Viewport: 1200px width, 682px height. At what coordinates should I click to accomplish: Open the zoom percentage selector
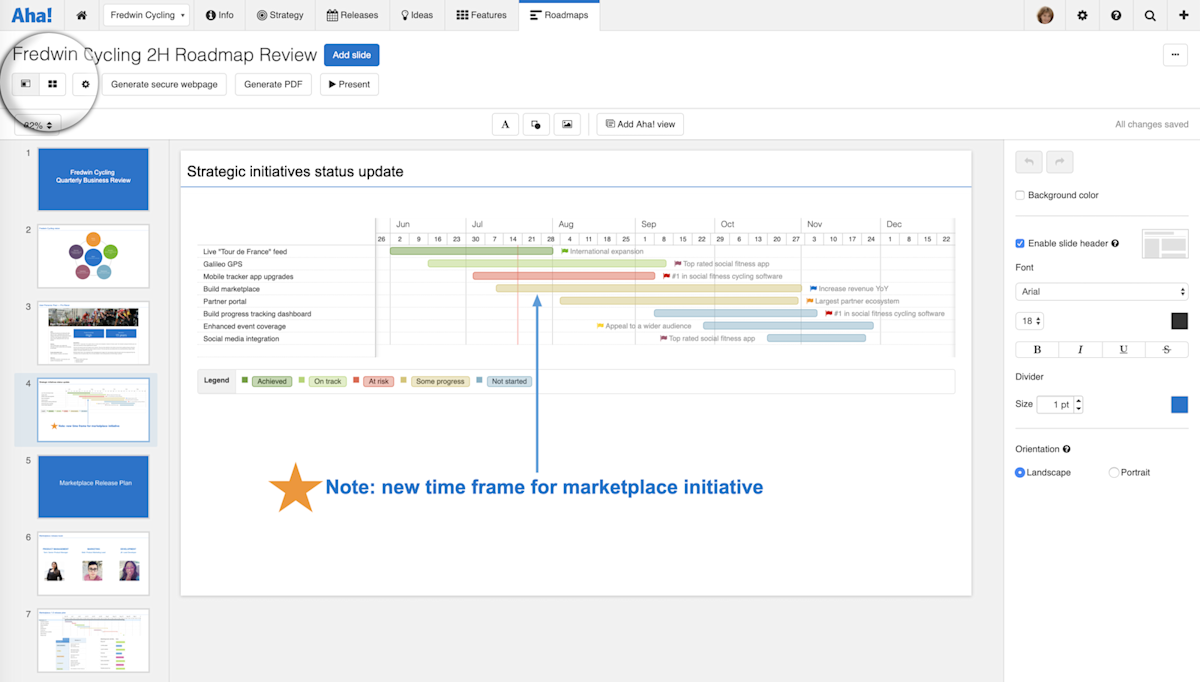(x=38, y=125)
